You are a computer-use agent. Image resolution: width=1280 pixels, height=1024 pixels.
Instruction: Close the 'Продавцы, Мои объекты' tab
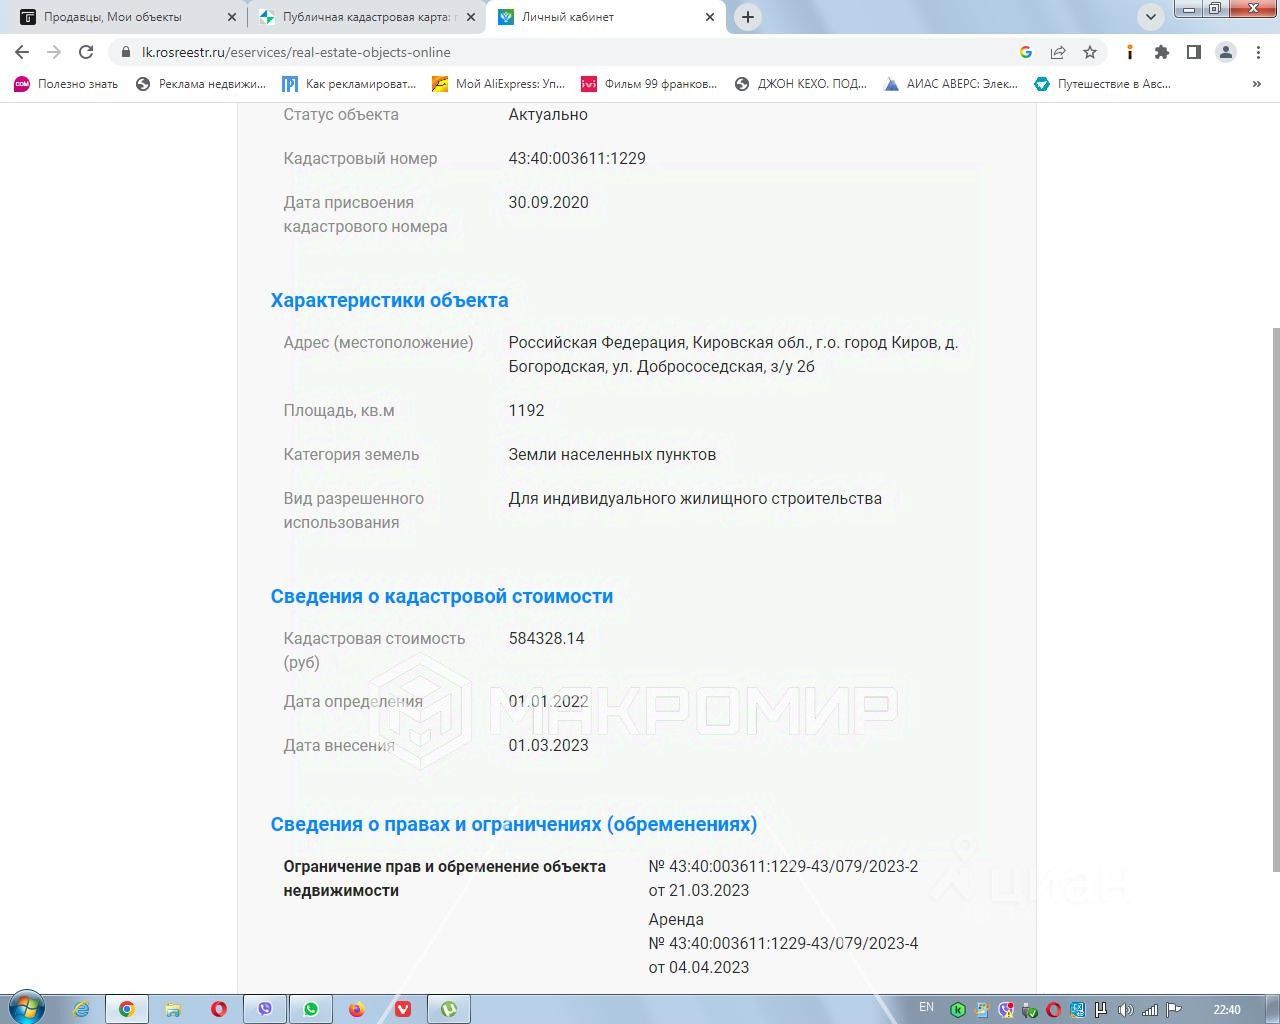click(x=232, y=17)
